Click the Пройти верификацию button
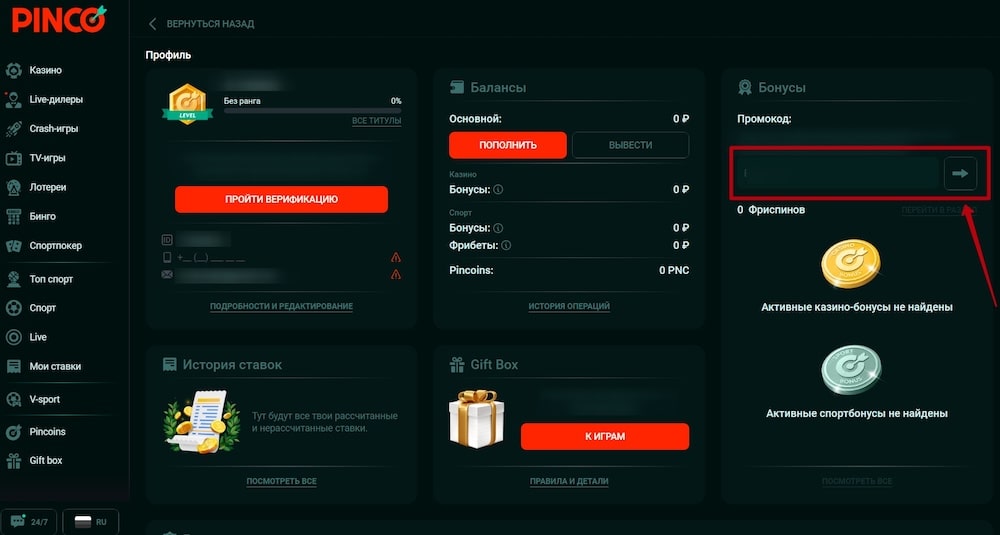 click(281, 199)
